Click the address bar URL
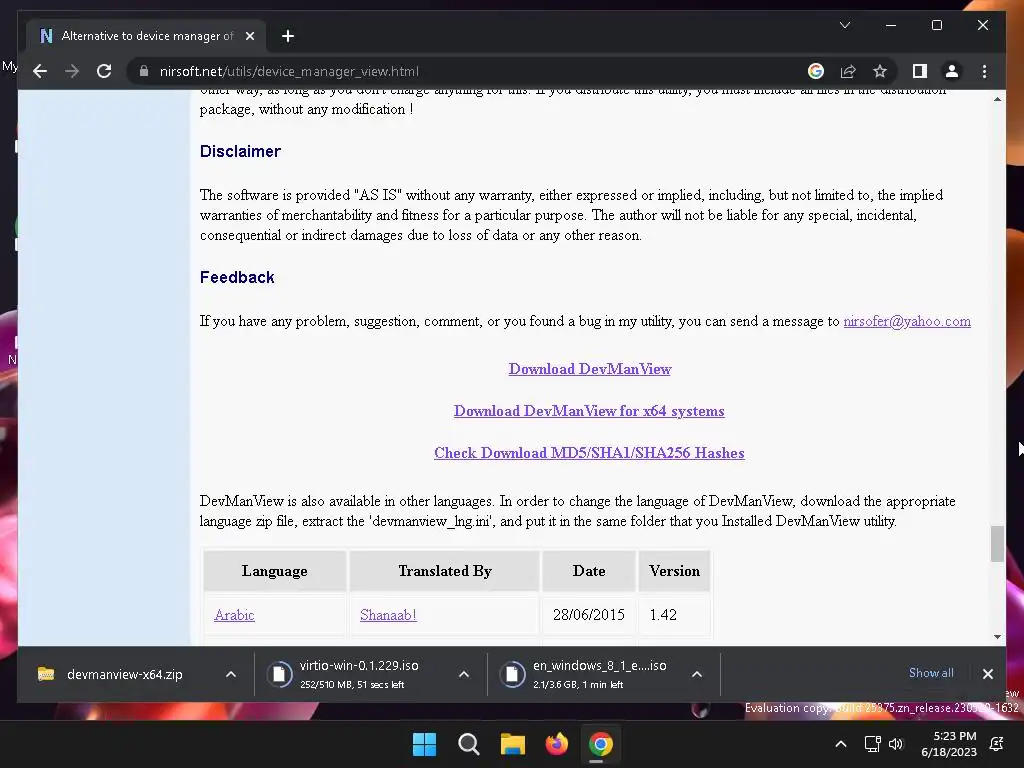This screenshot has height=768, width=1024. (x=289, y=71)
